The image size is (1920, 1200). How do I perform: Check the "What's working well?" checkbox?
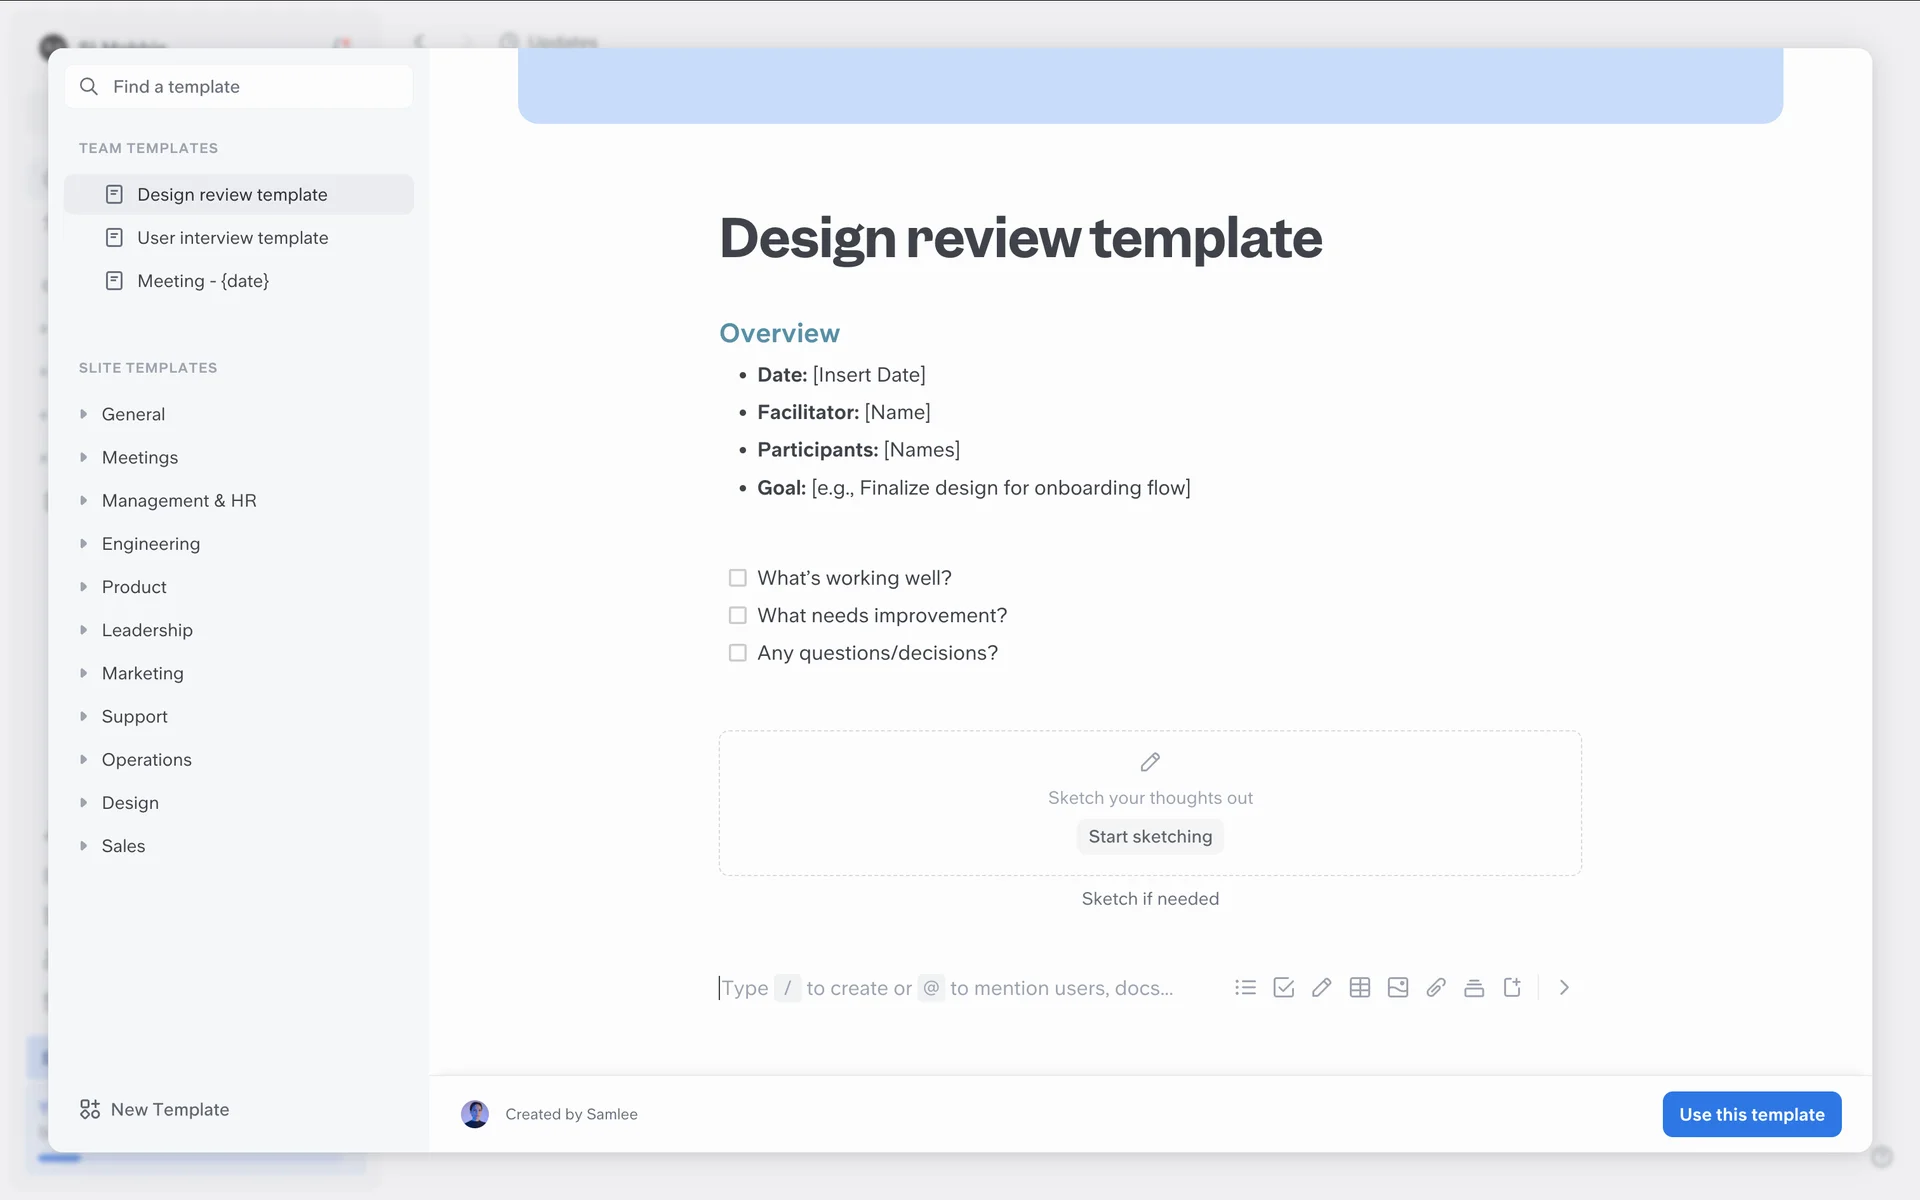(737, 578)
